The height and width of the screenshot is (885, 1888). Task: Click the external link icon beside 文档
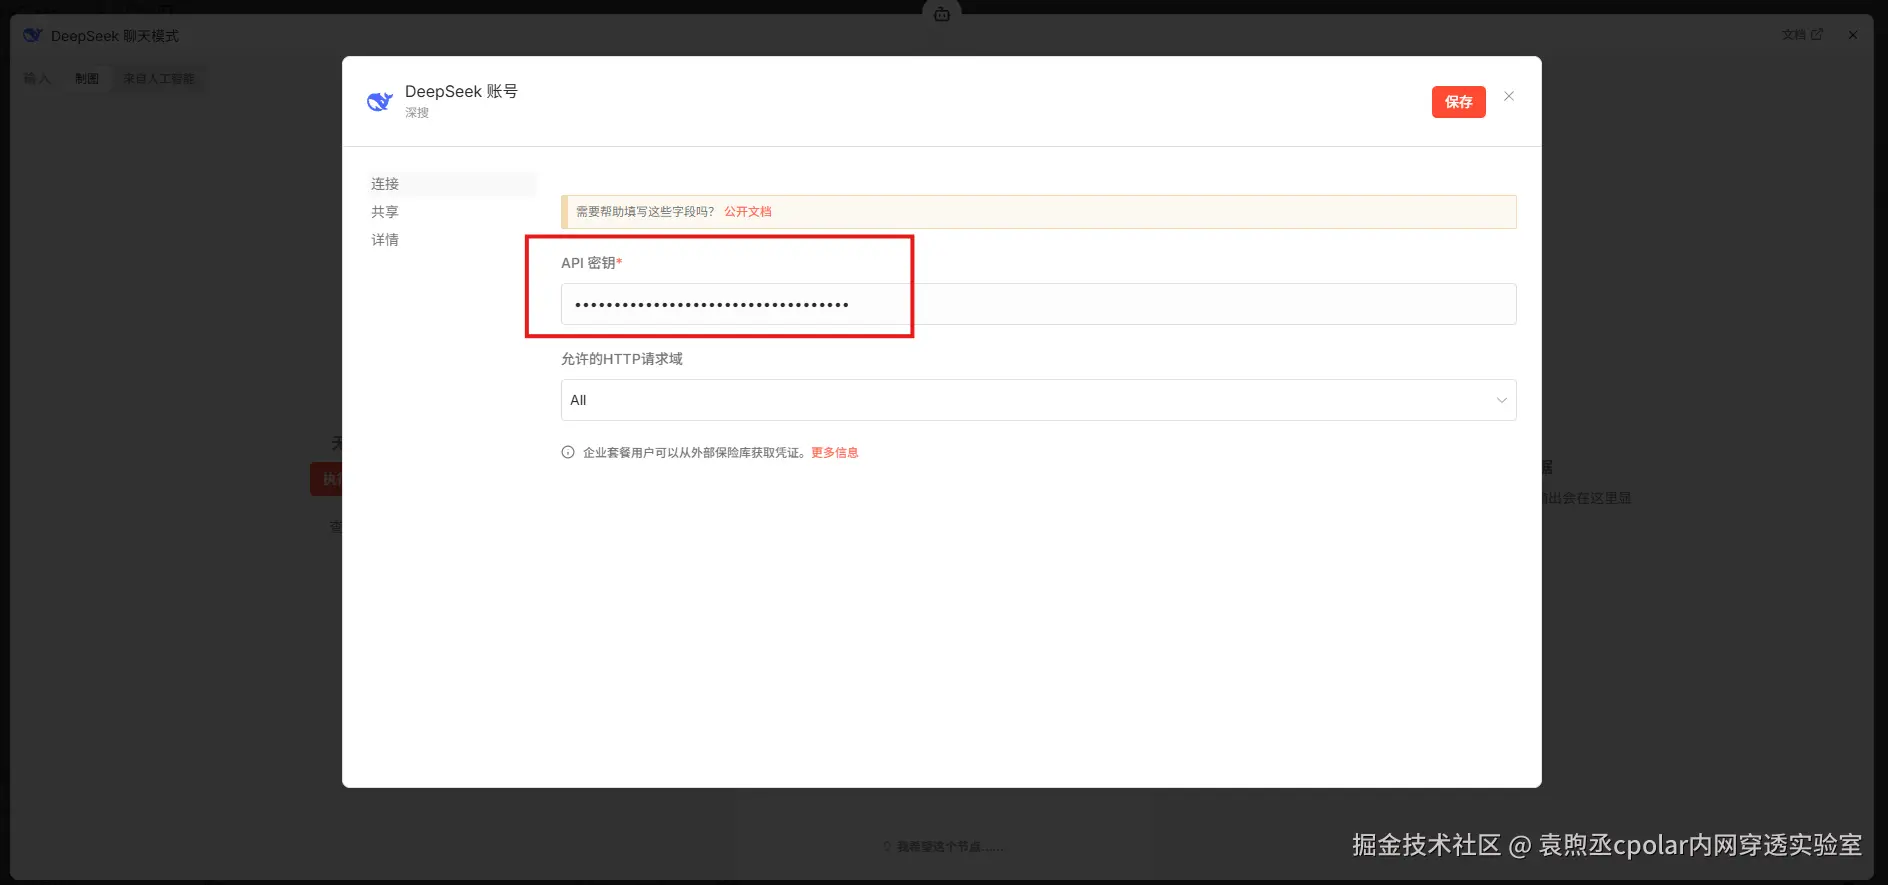[1817, 34]
